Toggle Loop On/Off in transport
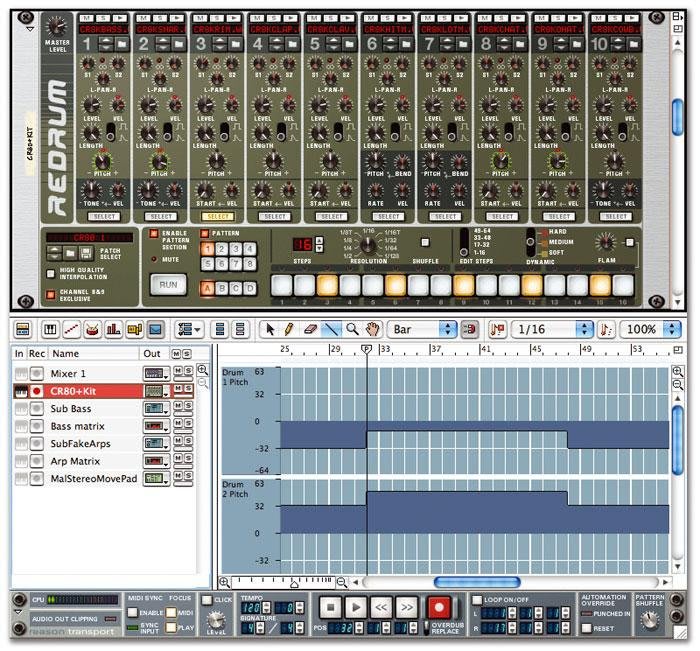 coord(478,597)
